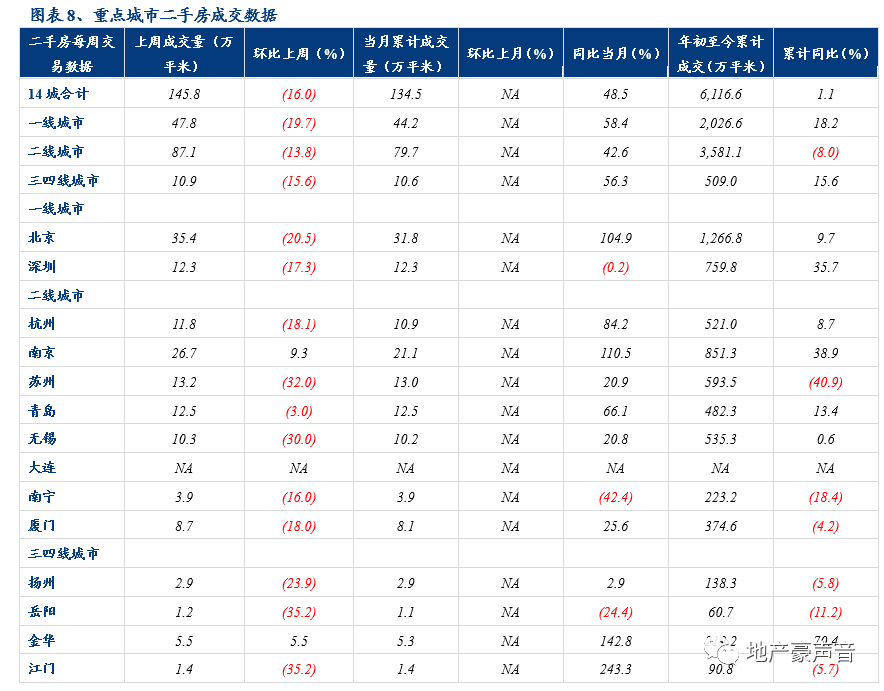Click the 年初至今累计成交 column header

coord(720,53)
